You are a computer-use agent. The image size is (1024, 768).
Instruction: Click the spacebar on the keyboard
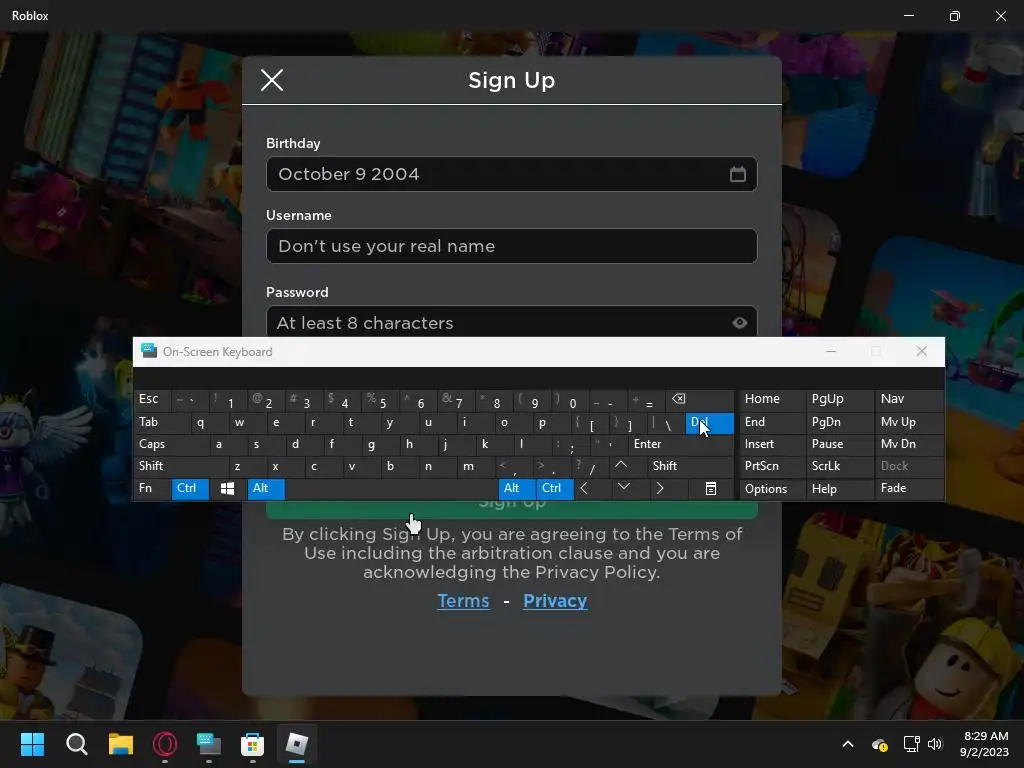(392, 488)
